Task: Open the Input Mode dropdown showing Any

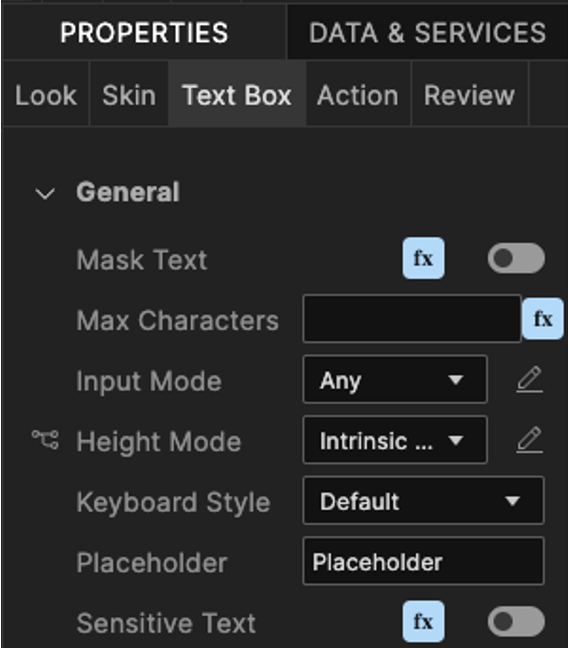Action: coord(395,379)
